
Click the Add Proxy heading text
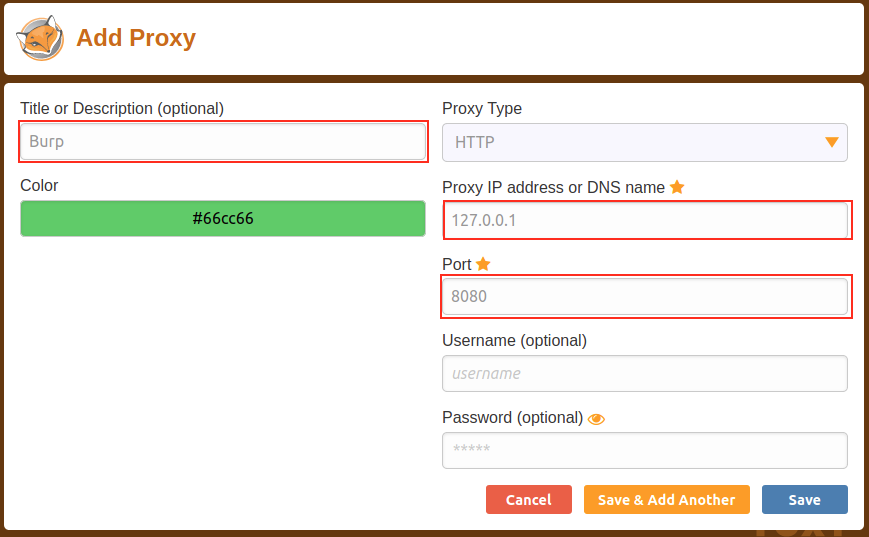136,38
